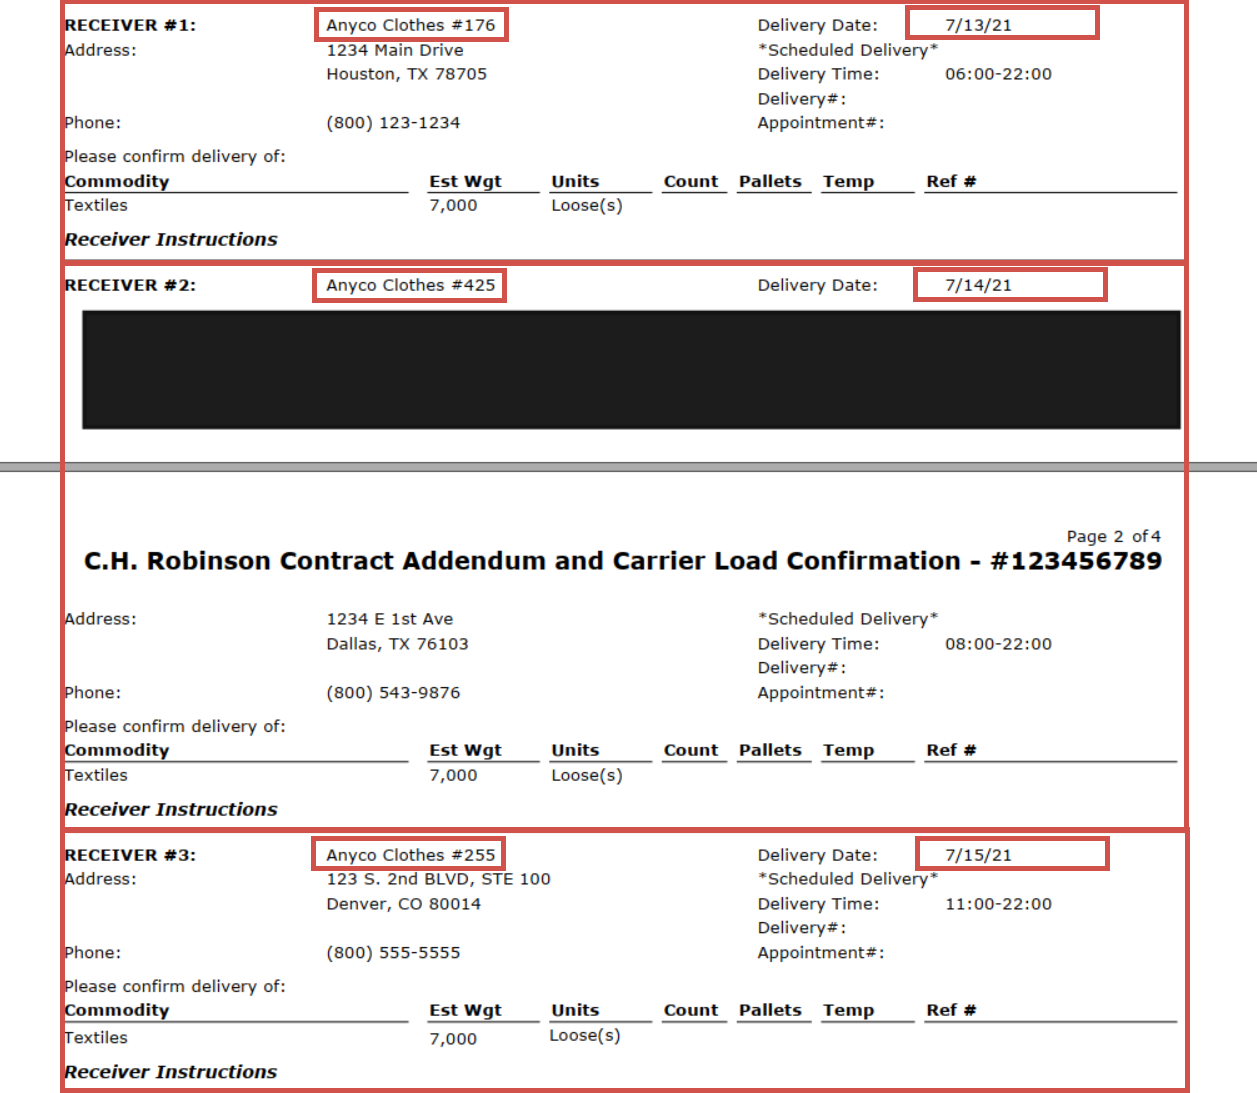The height and width of the screenshot is (1093, 1257).
Task: Click delivery time 11:00-22:00
Action: point(998,904)
